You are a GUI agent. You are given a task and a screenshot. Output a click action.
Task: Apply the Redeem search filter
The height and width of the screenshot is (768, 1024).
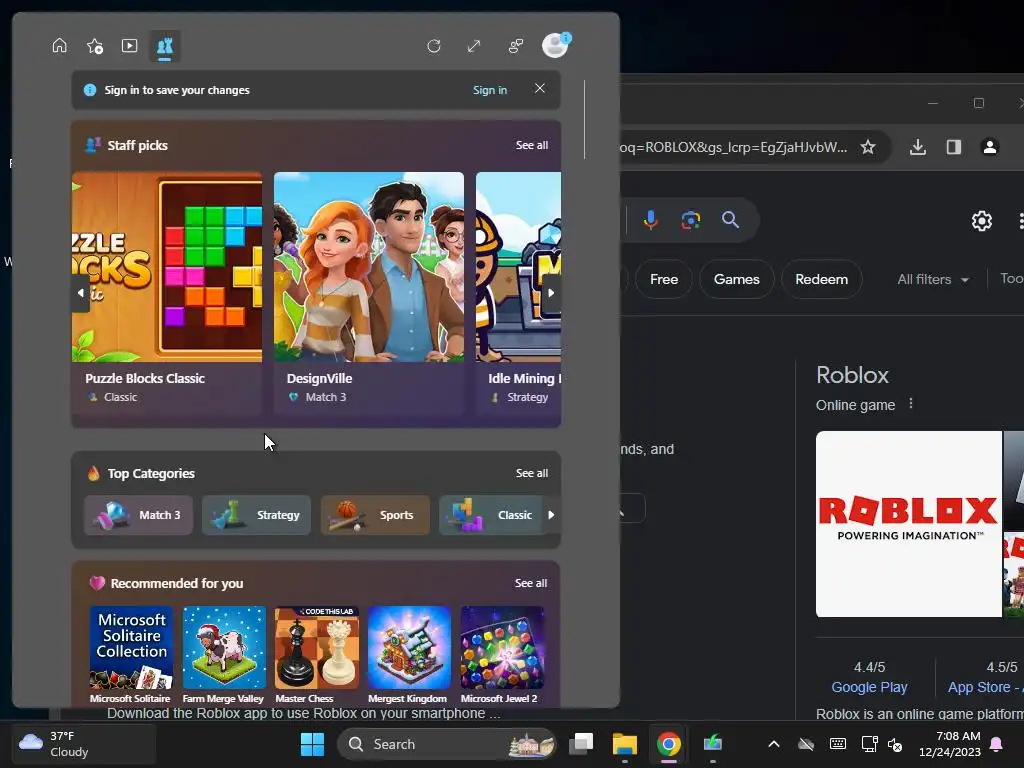tap(822, 280)
